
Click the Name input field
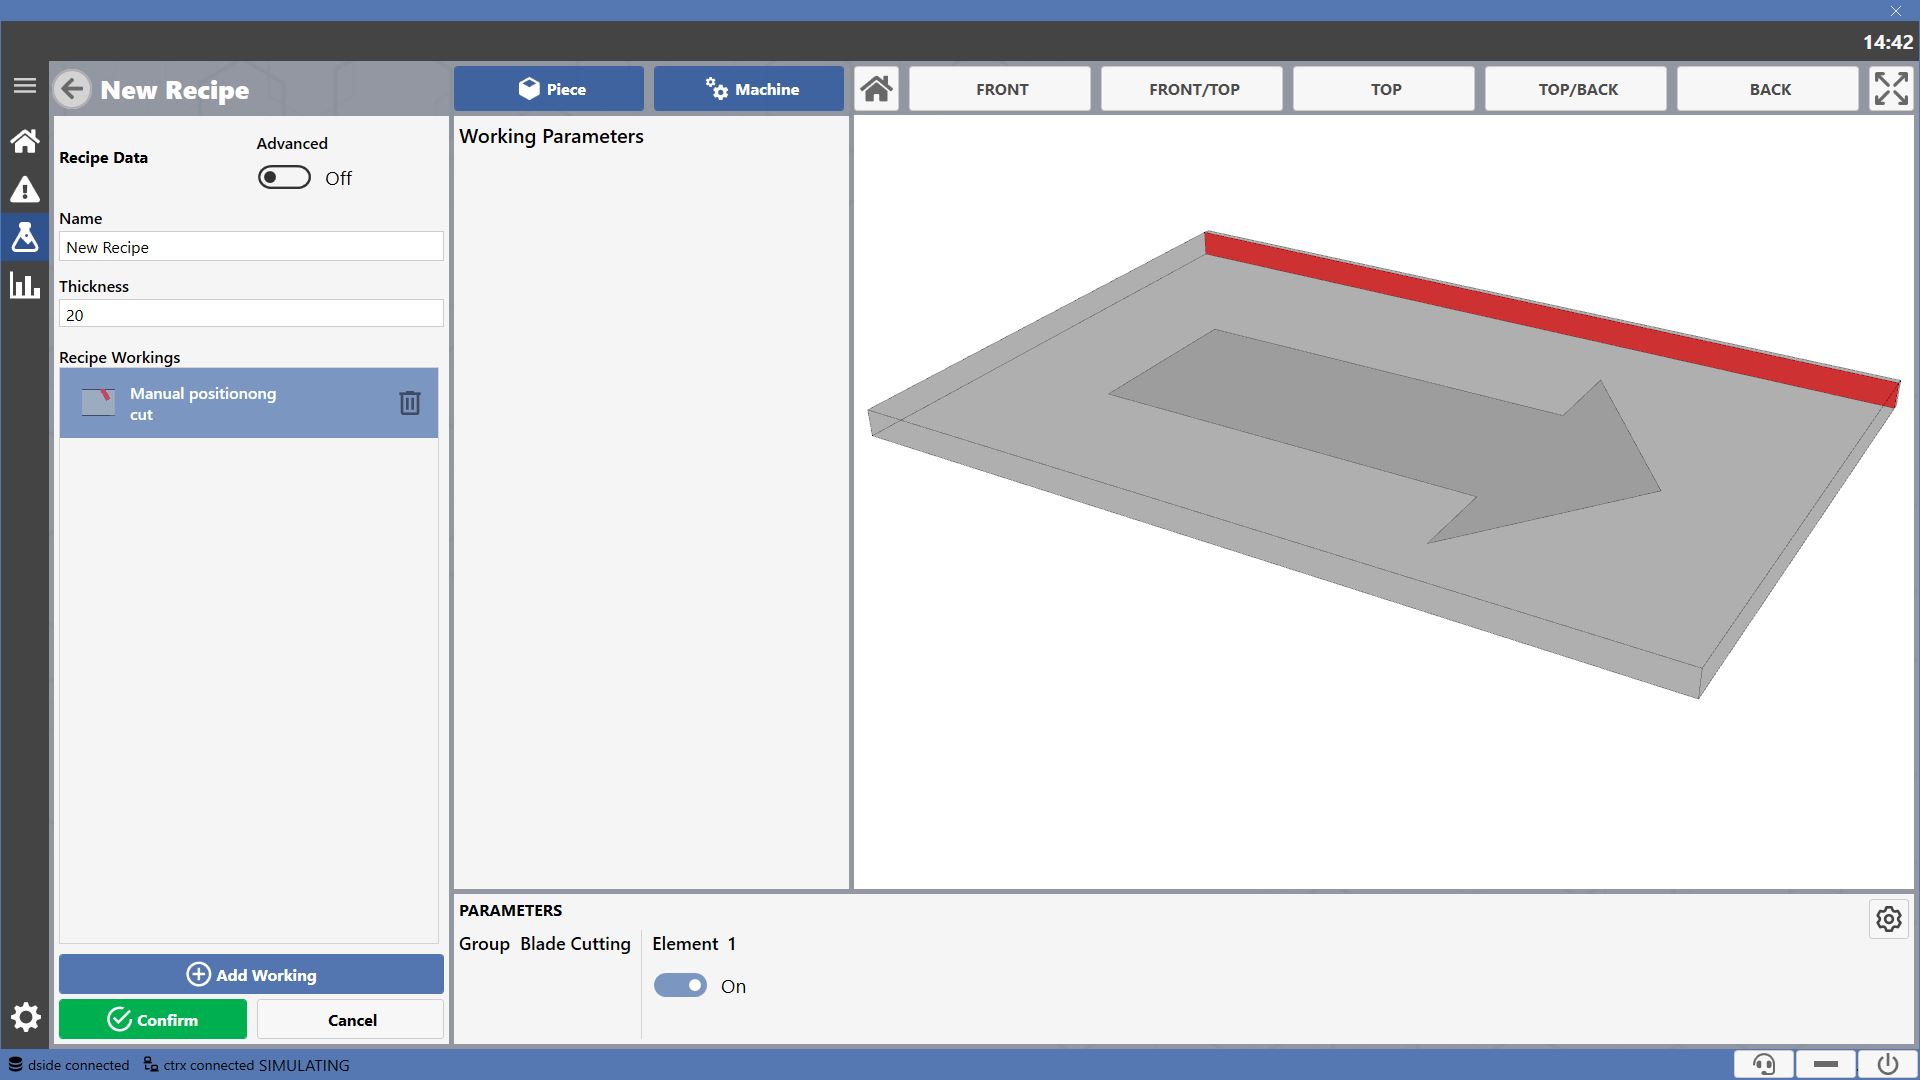click(x=251, y=247)
